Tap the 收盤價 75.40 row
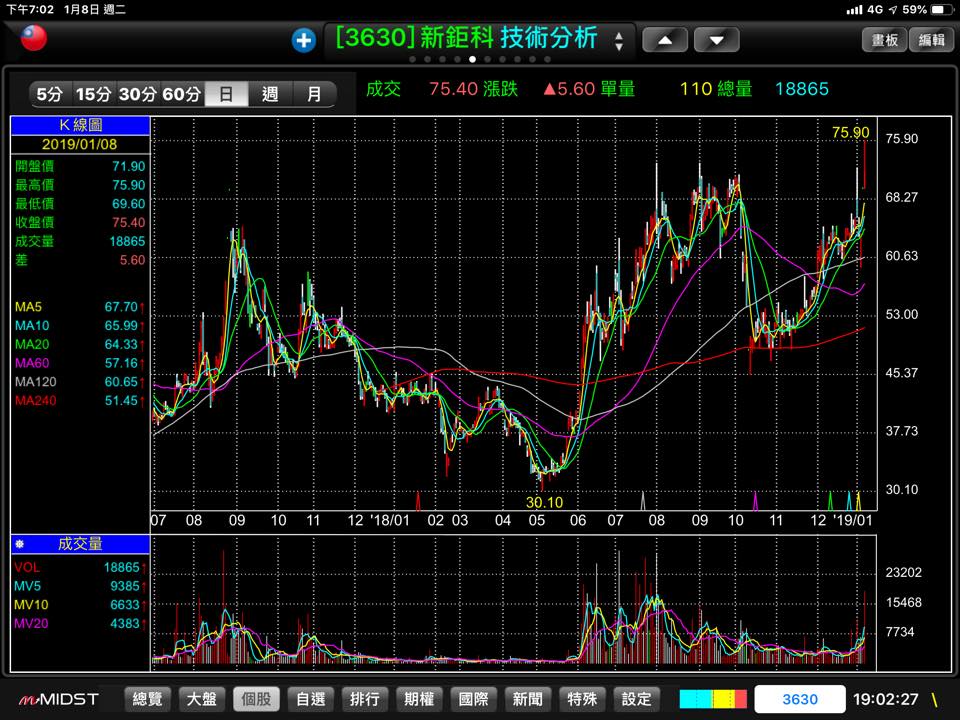960x720 pixels. (80, 222)
